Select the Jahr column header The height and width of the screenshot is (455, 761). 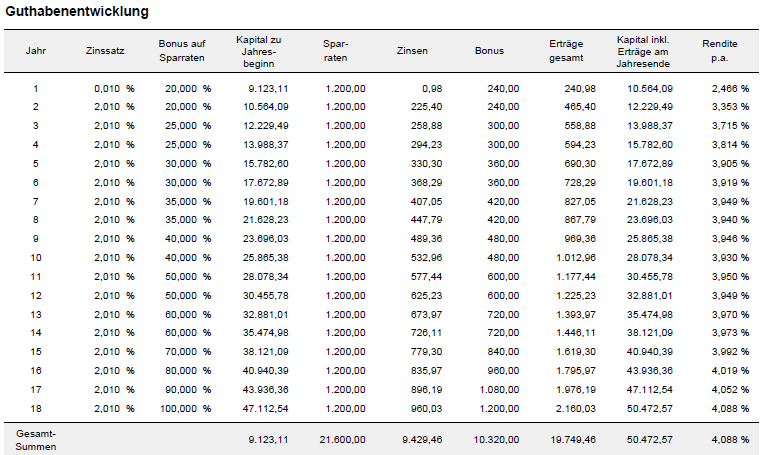pos(35,51)
